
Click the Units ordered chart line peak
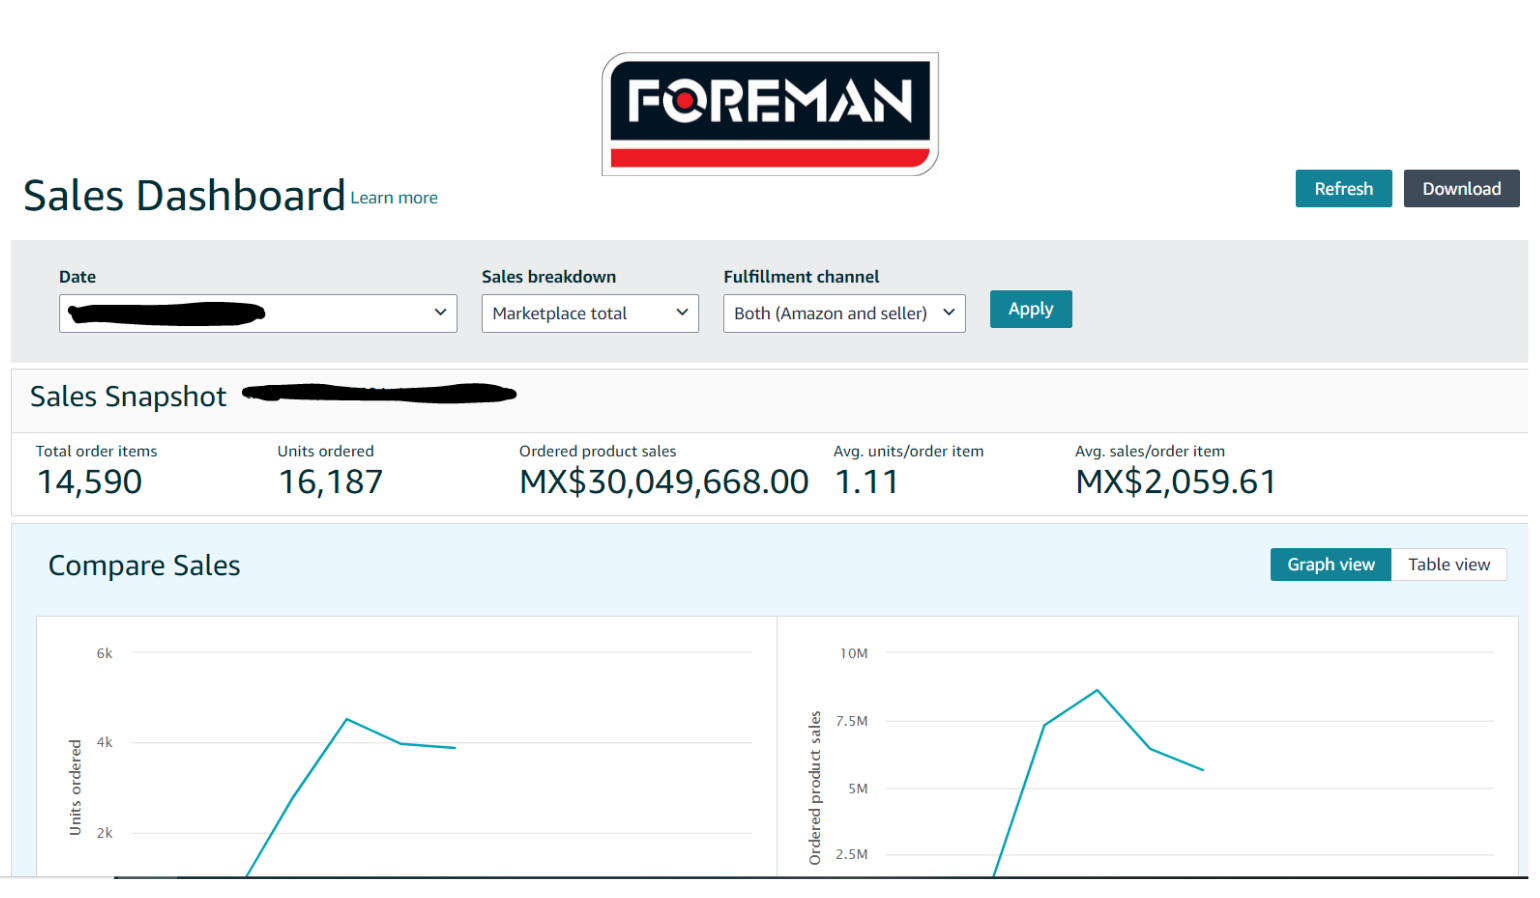347,719
